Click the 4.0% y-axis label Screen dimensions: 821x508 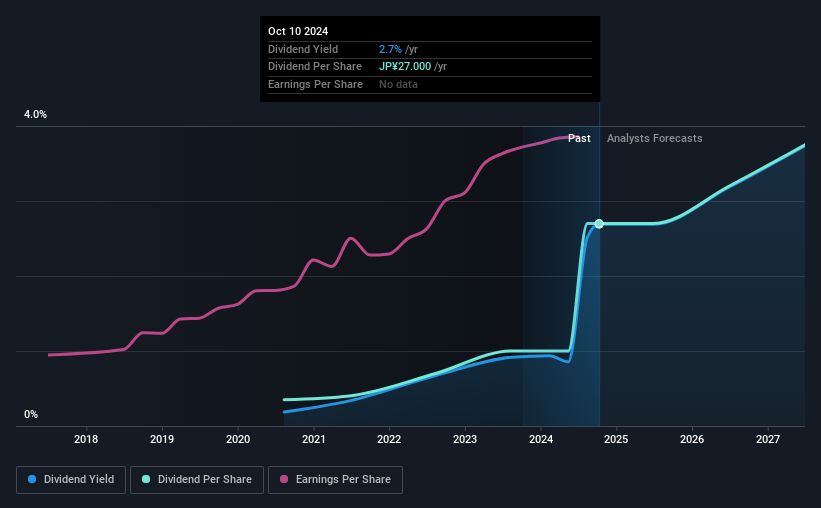coord(36,114)
